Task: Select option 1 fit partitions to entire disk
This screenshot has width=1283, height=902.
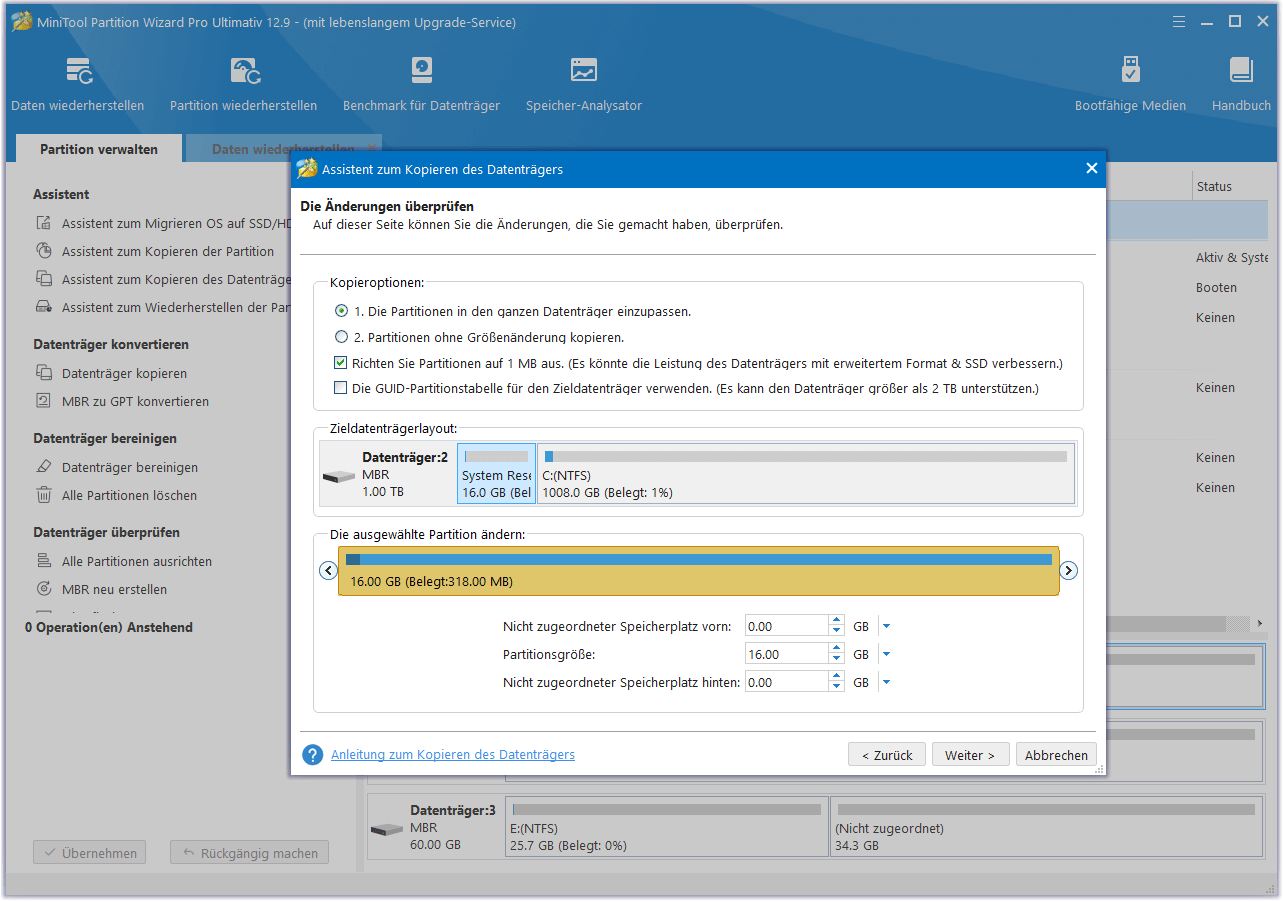Action: (342, 312)
